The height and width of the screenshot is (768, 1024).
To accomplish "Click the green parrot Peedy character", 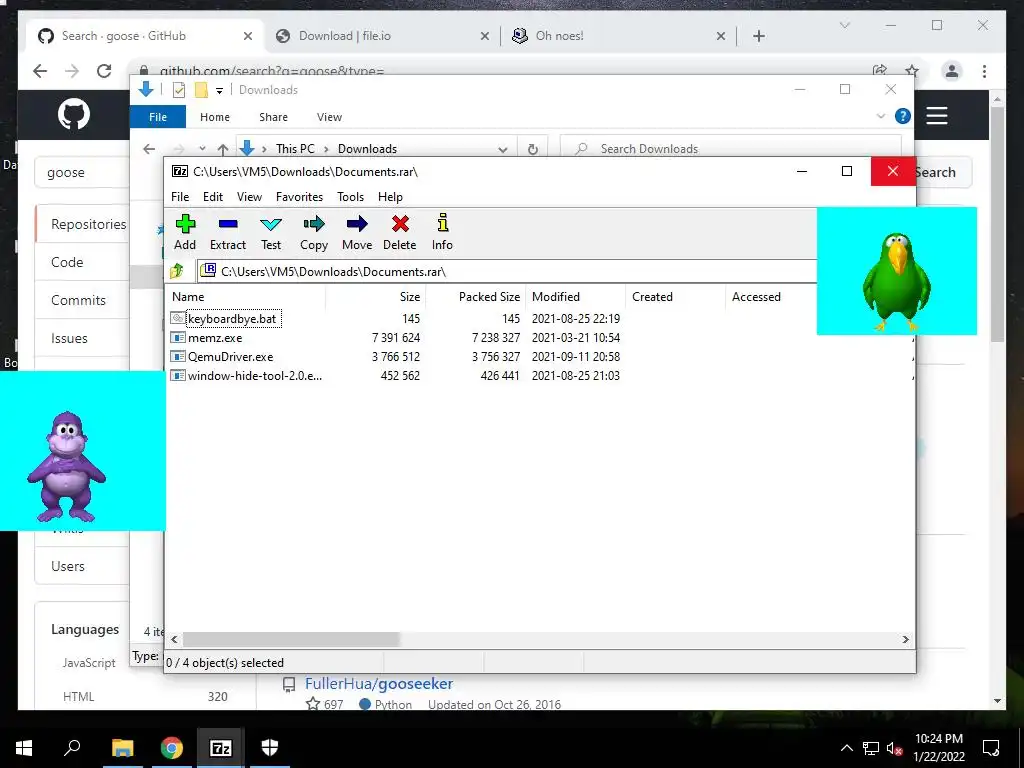I will pyautogui.click(x=897, y=281).
